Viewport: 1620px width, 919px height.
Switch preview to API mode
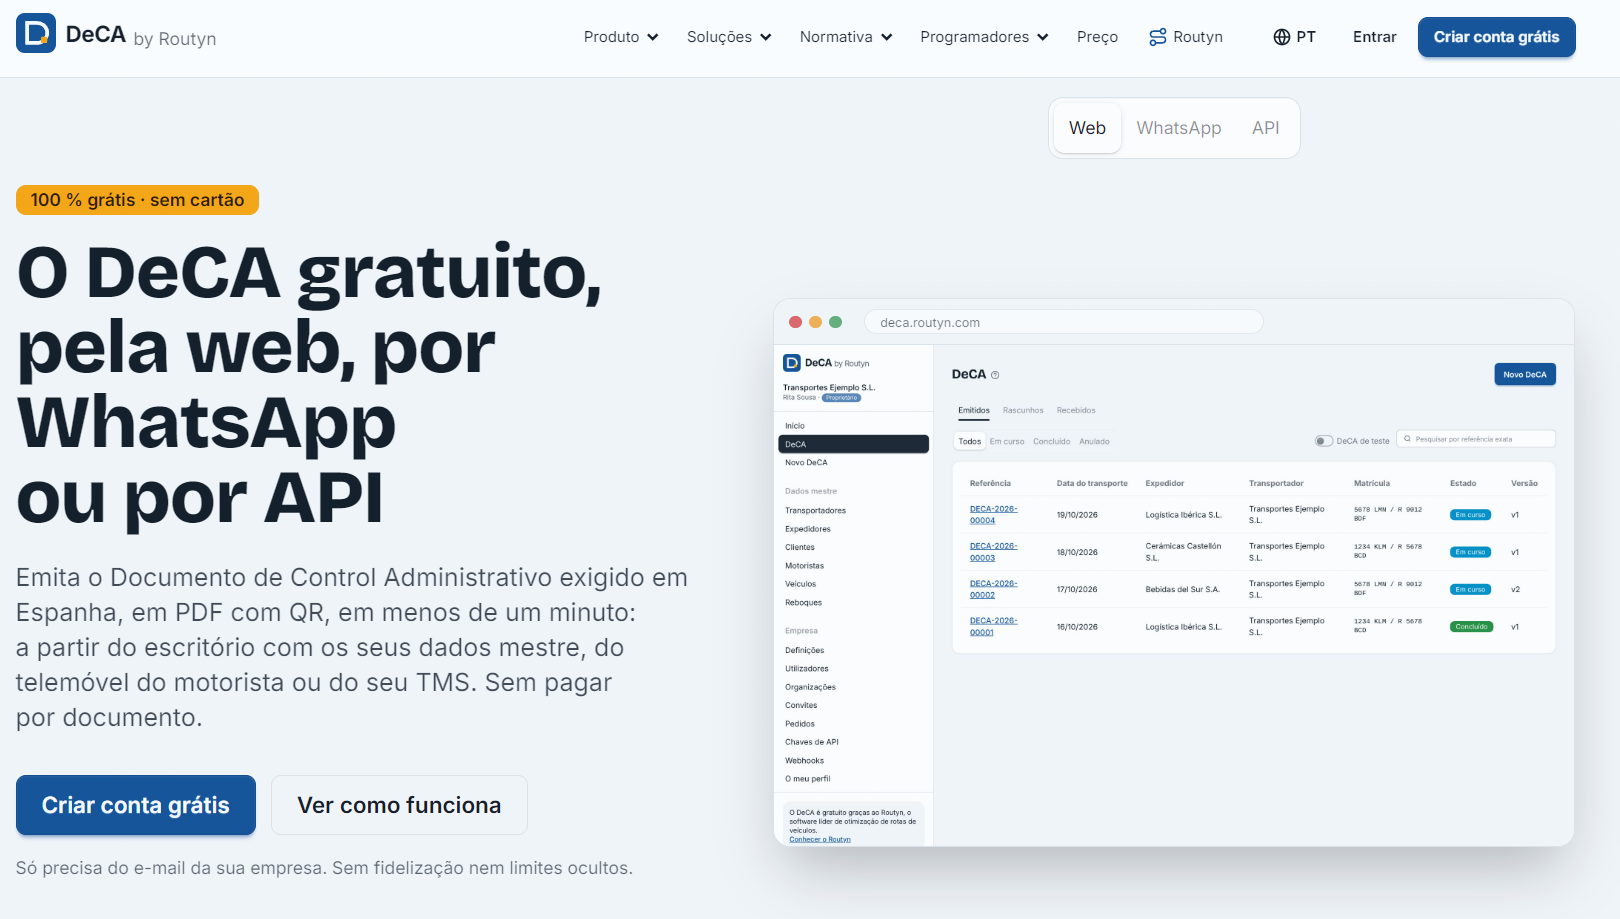[x=1266, y=128]
